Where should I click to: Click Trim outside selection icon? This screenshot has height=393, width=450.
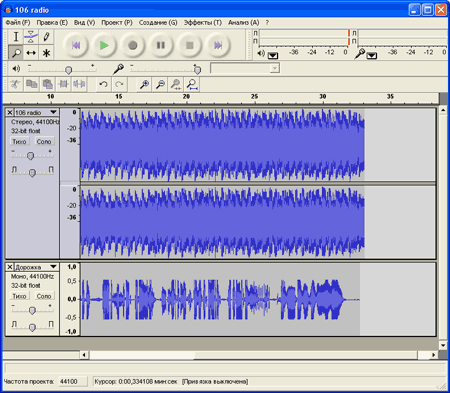coord(63,84)
